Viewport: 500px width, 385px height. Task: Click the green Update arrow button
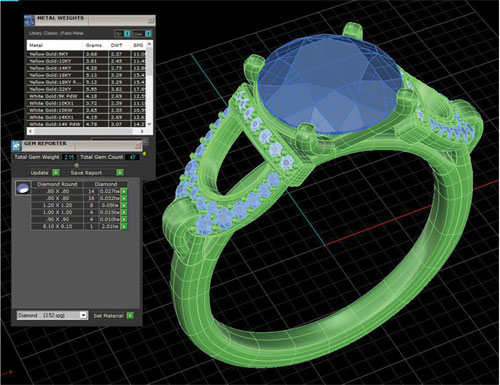56,172
